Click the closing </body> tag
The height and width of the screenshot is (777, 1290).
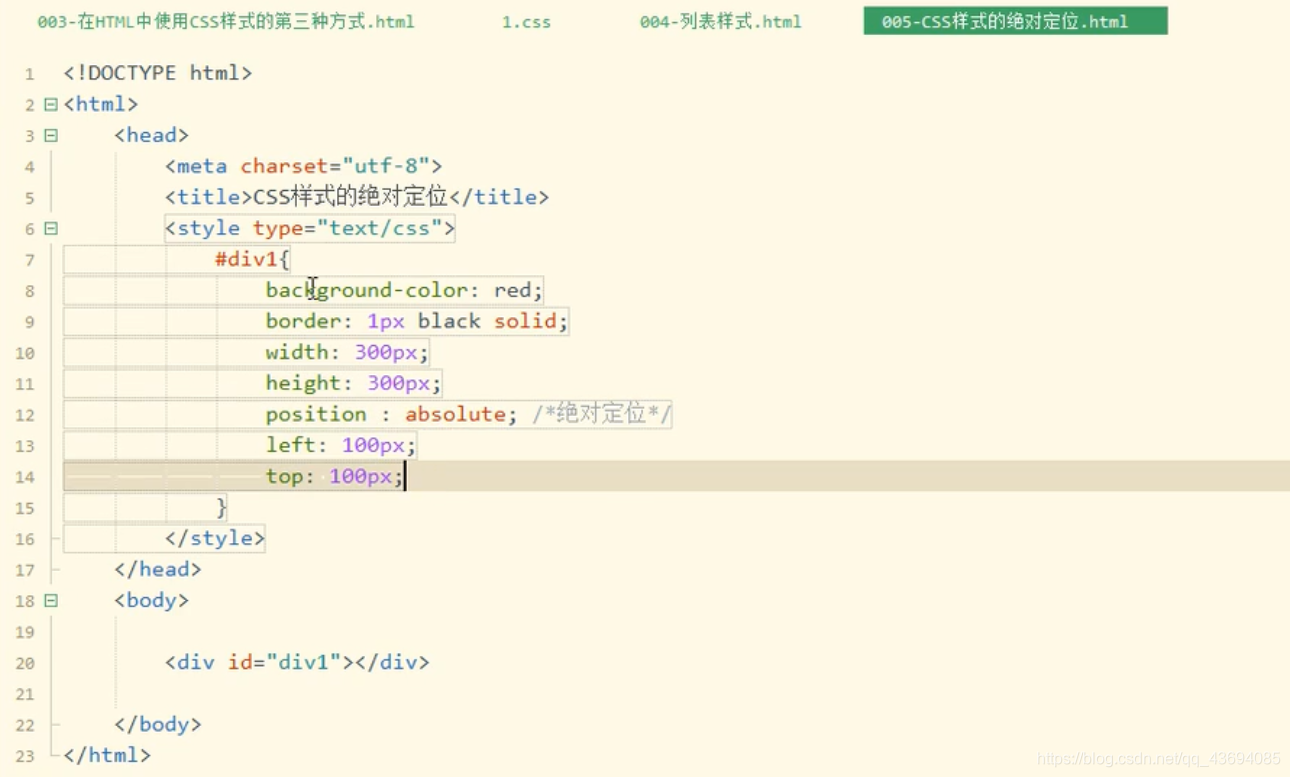[158, 724]
